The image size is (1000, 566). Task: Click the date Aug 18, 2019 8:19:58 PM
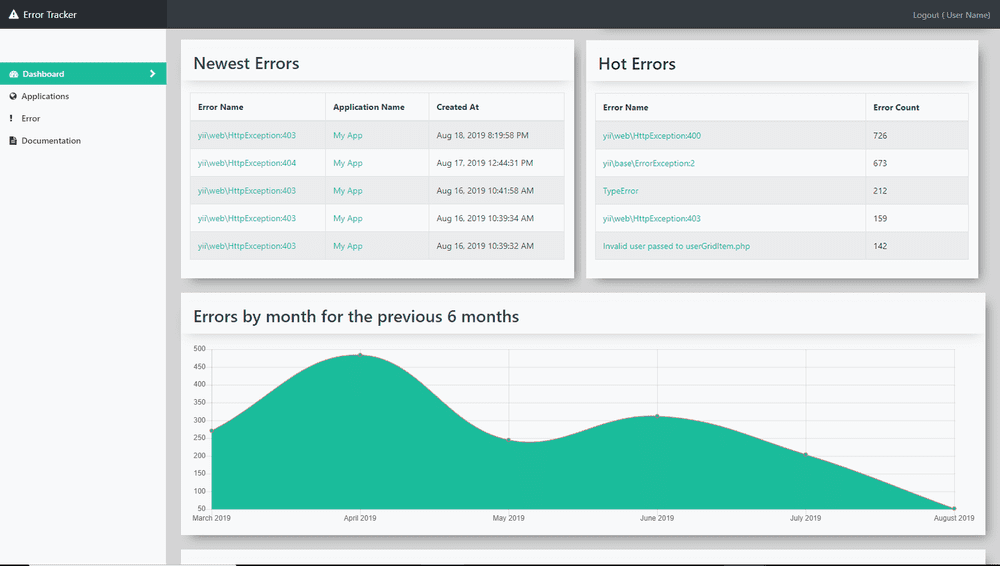(482, 135)
